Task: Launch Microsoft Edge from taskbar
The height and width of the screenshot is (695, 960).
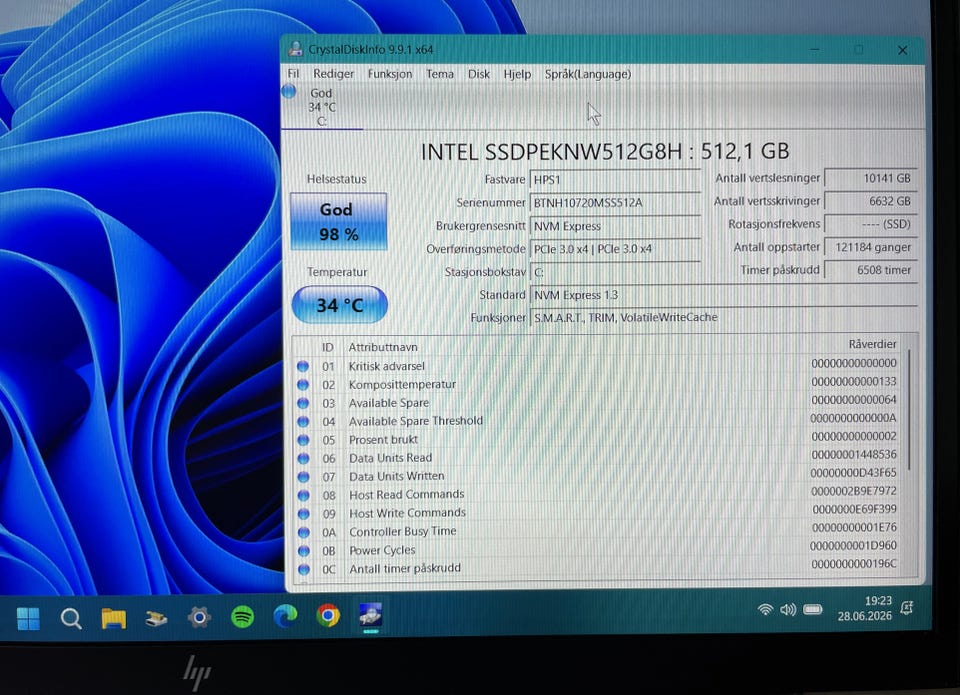Action: (x=285, y=616)
